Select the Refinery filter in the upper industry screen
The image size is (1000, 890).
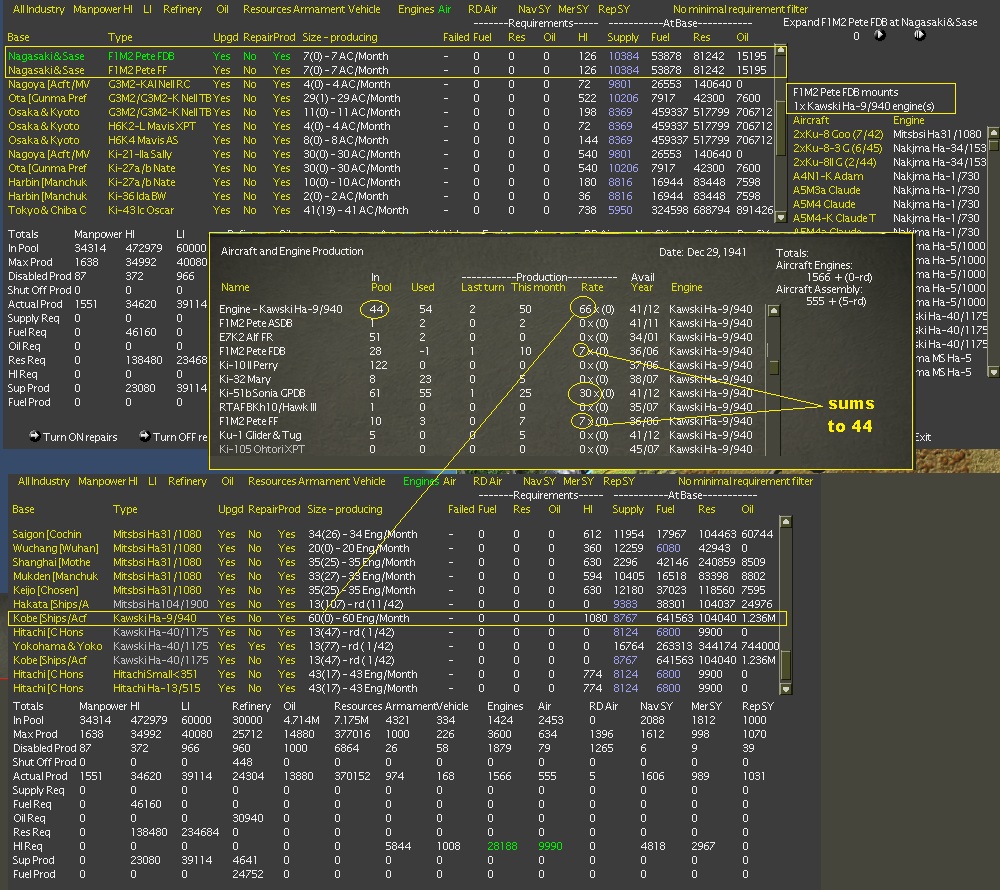(182, 10)
